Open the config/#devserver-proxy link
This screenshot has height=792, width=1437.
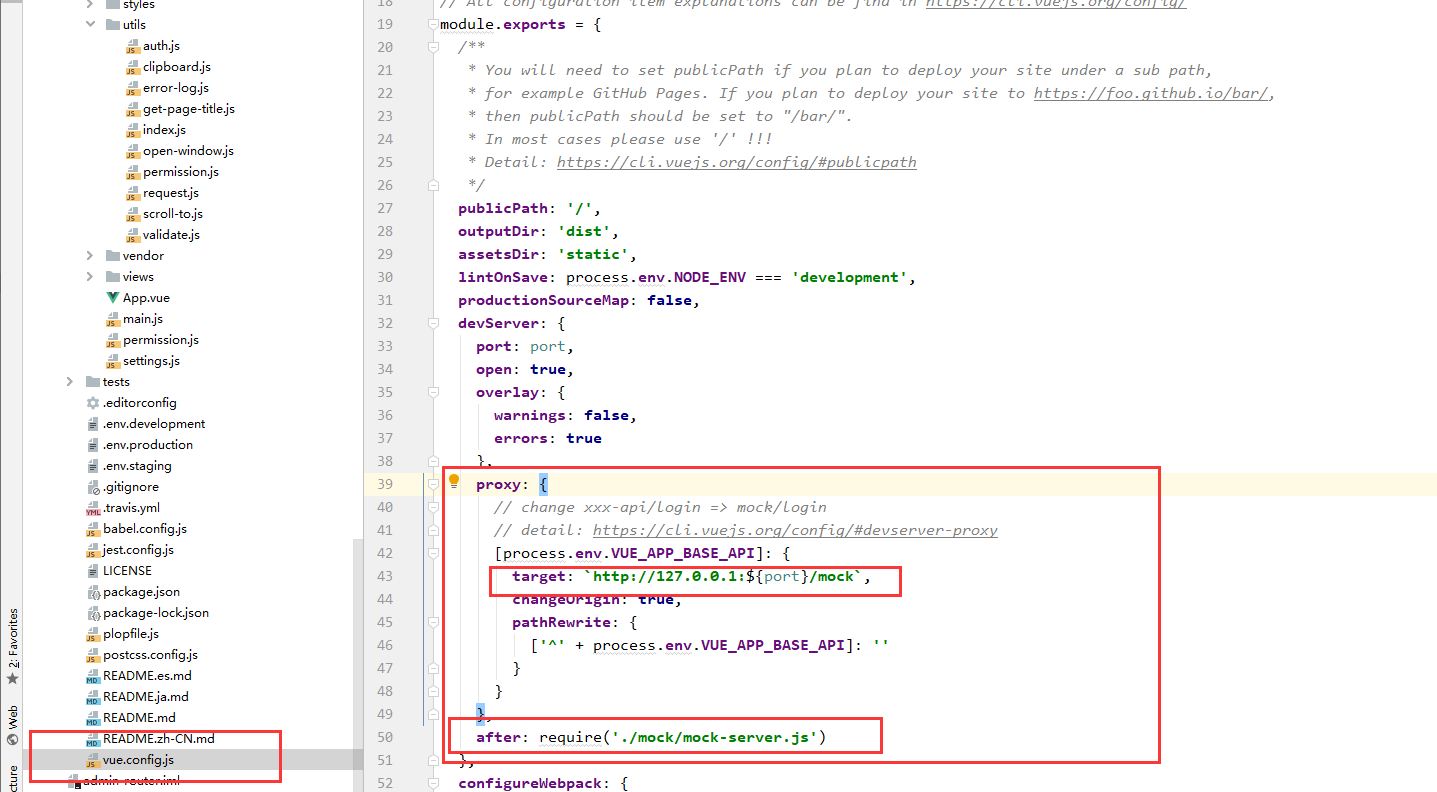795,530
